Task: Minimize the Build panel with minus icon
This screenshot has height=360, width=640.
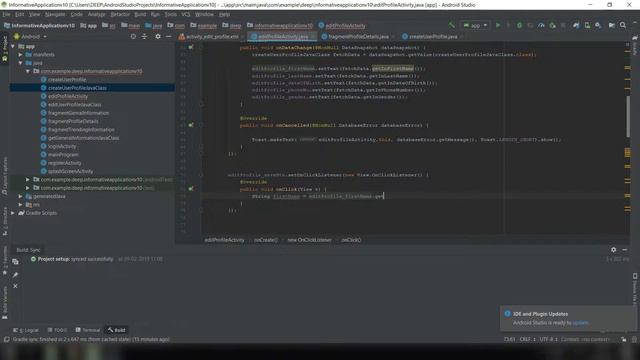Action: (624, 249)
